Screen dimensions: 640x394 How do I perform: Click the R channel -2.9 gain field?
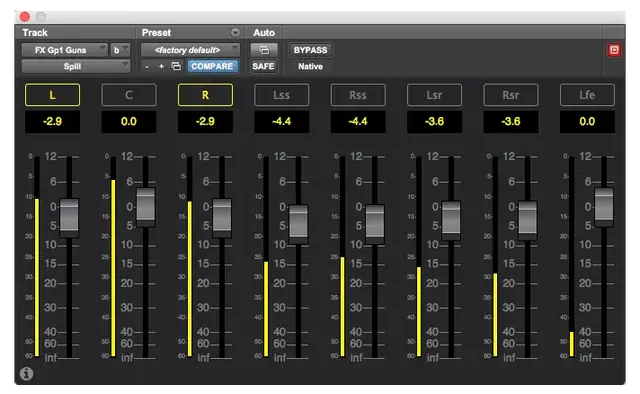205,121
